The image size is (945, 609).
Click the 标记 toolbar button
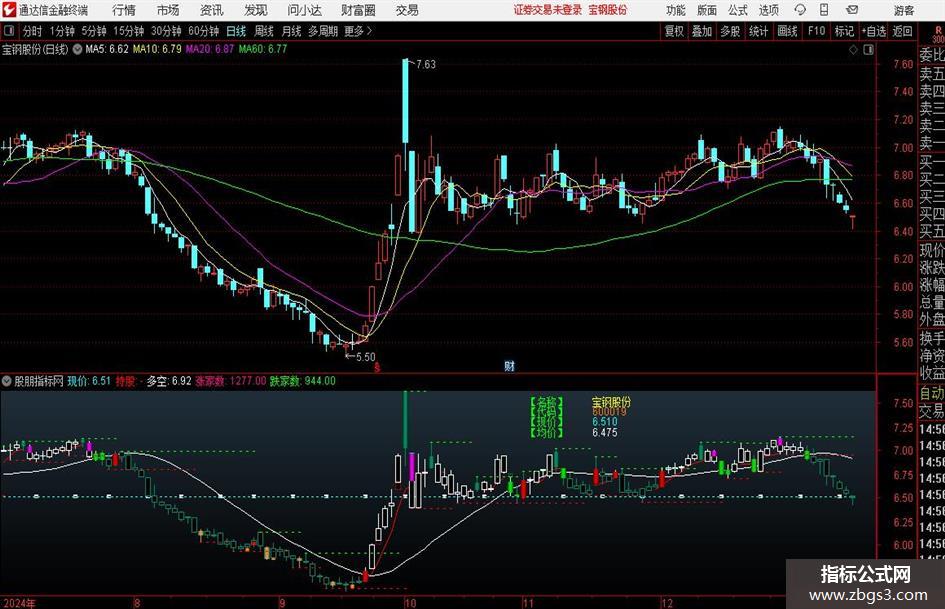[x=844, y=31]
